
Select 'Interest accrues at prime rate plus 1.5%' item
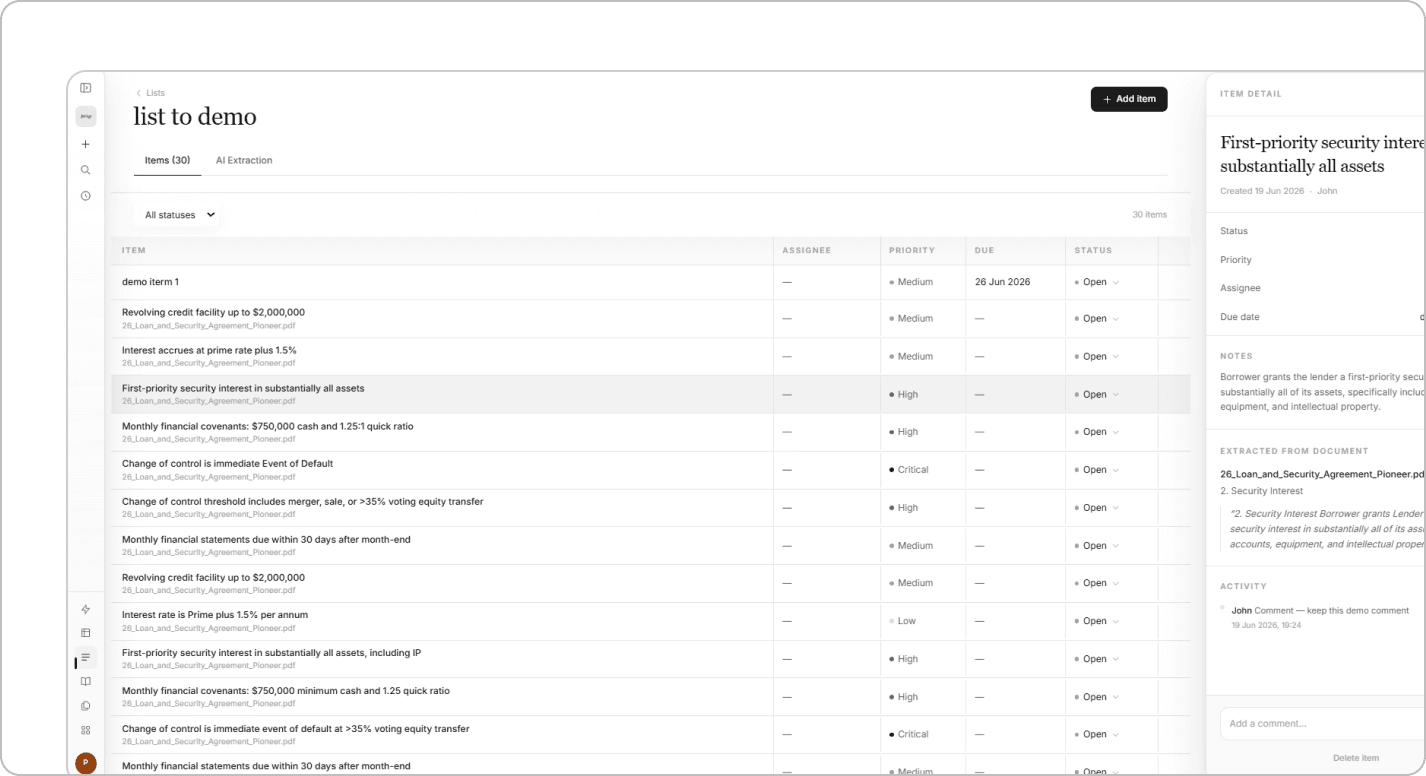[209, 350]
